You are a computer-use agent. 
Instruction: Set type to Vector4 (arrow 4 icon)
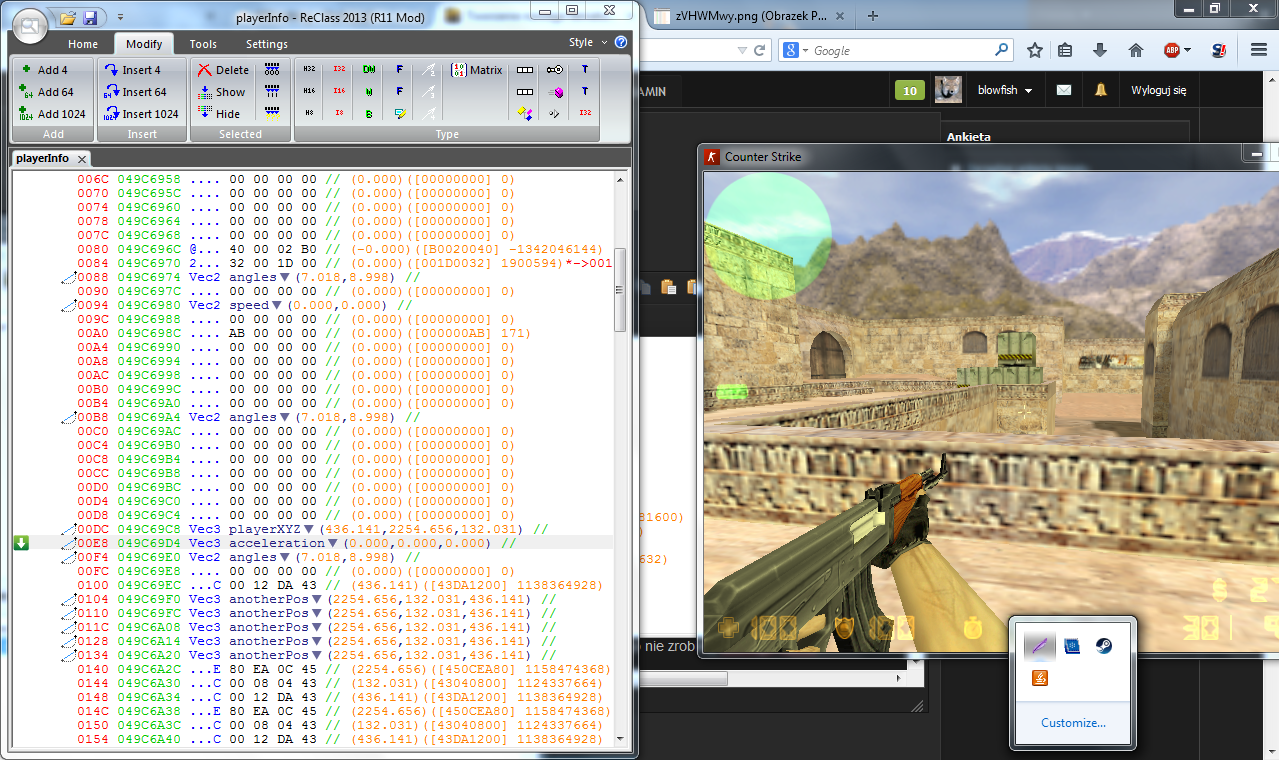pyautogui.click(x=429, y=113)
